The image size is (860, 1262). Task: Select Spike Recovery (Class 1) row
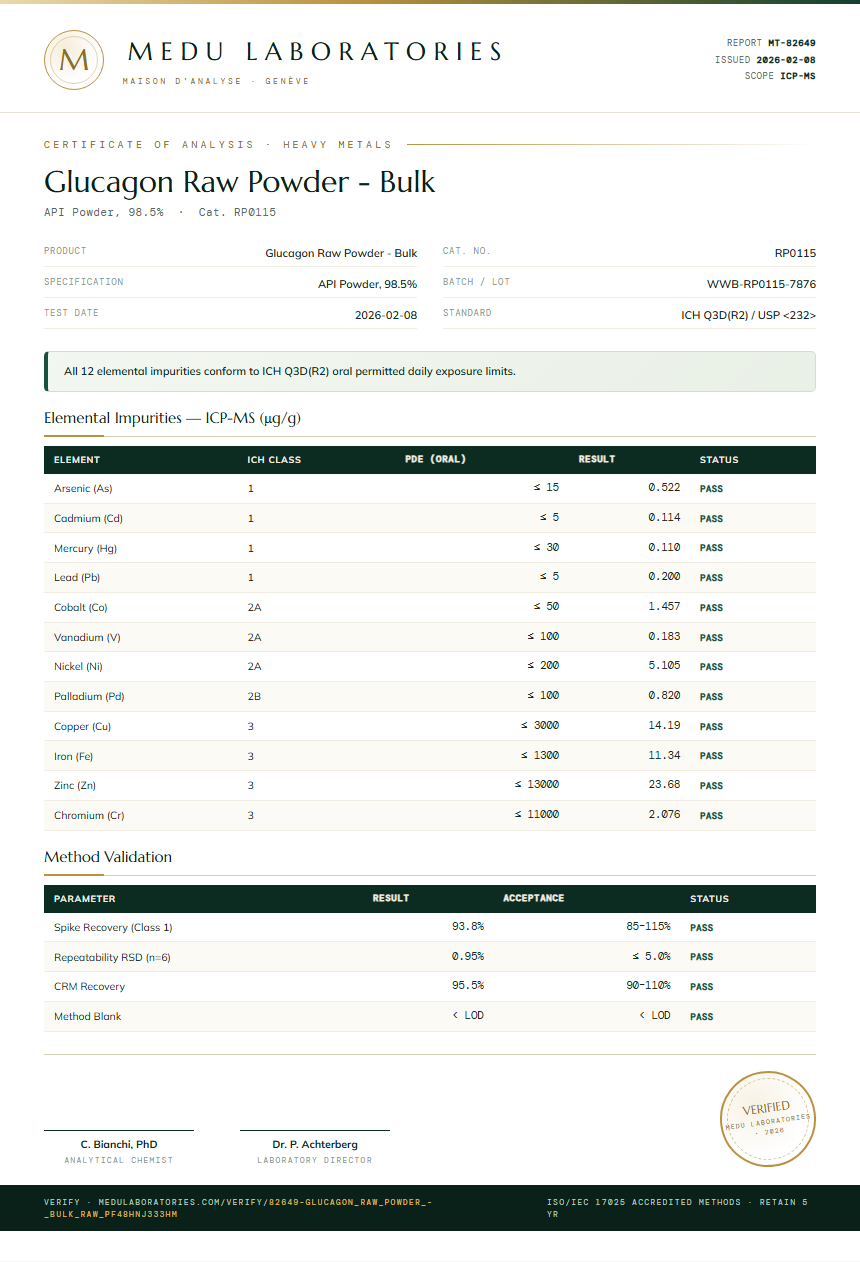(x=430, y=927)
